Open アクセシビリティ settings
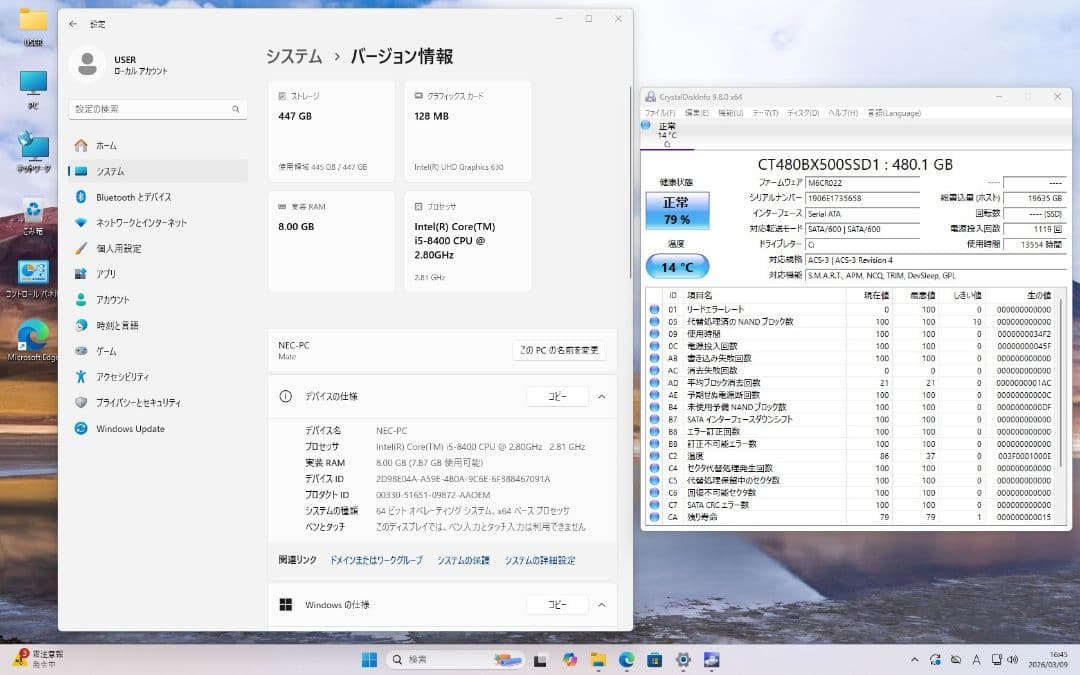1080x675 pixels. pyautogui.click(x=158, y=377)
